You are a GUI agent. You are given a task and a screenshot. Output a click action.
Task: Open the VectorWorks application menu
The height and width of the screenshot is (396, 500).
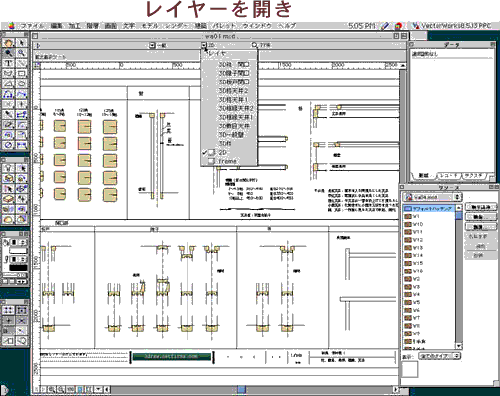[451, 26]
